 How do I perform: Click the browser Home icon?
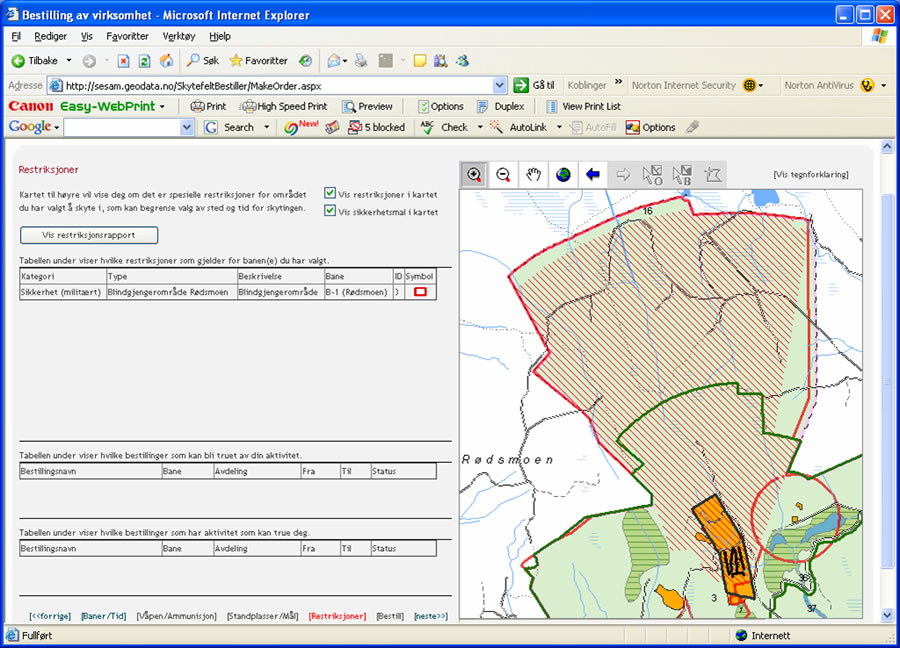click(166, 61)
